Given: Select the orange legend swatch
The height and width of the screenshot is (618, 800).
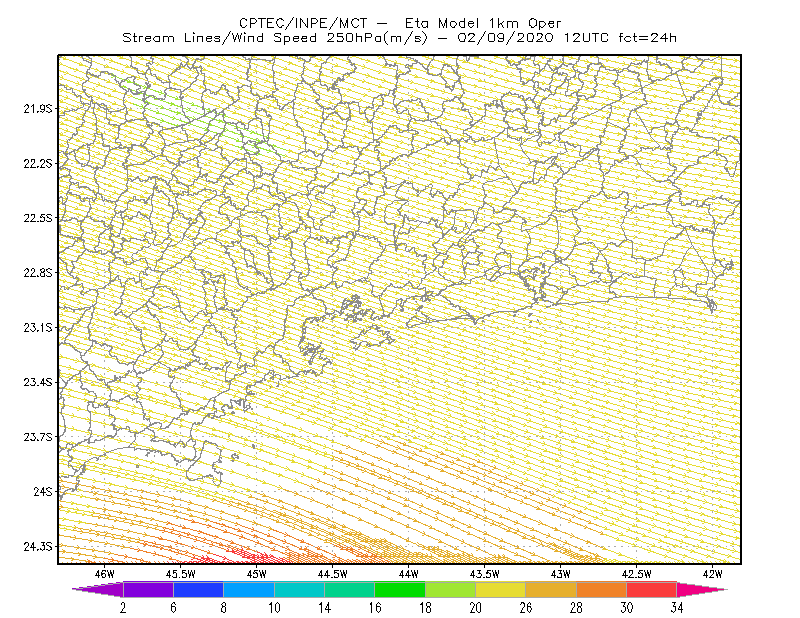Looking at the screenshot, I should point(601,589).
